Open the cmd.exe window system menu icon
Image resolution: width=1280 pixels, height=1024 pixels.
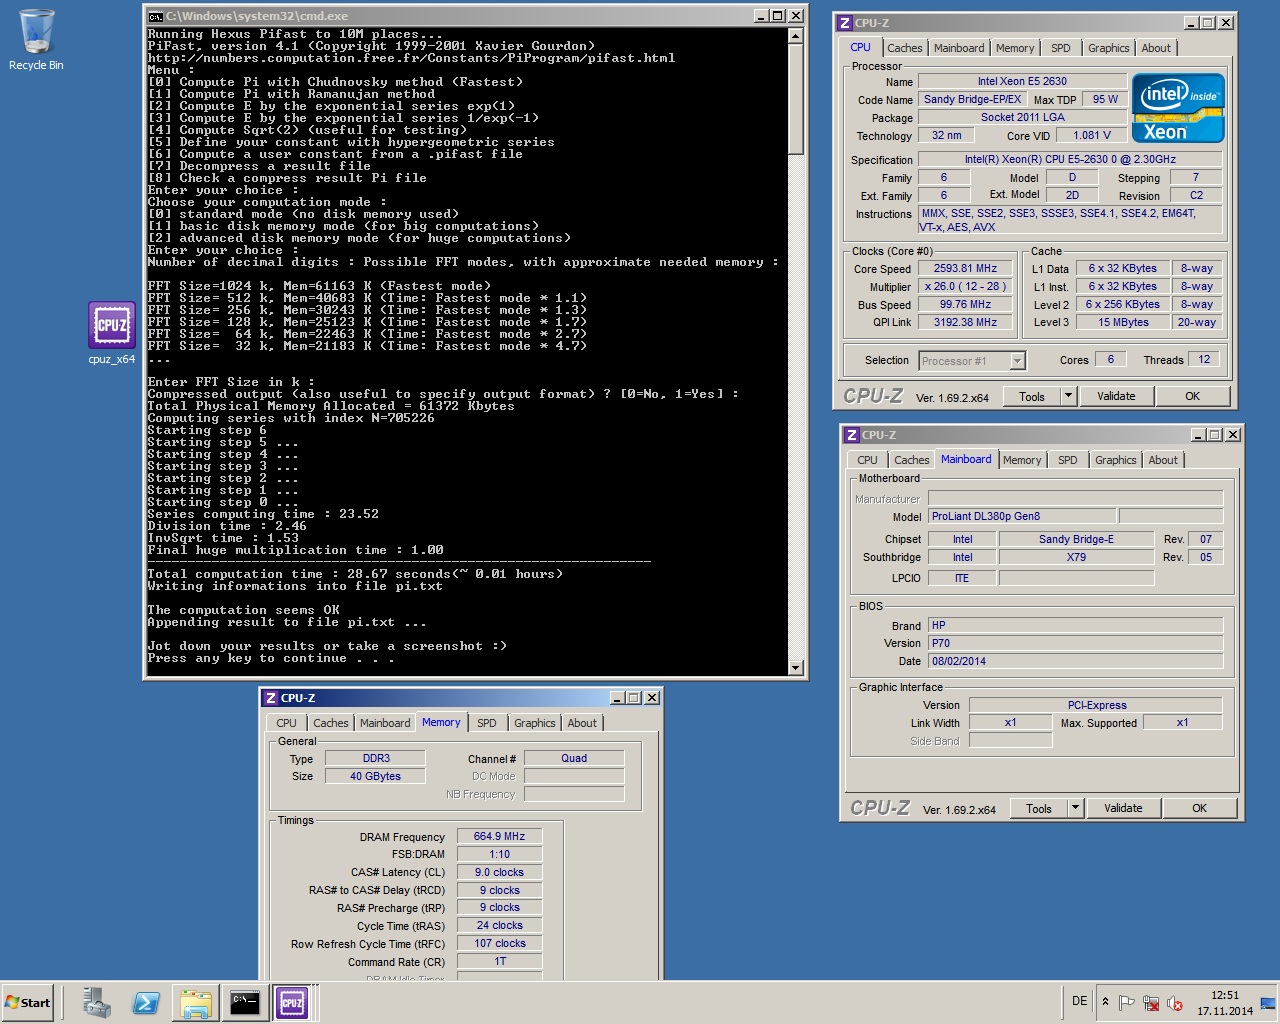pos(155,16)
